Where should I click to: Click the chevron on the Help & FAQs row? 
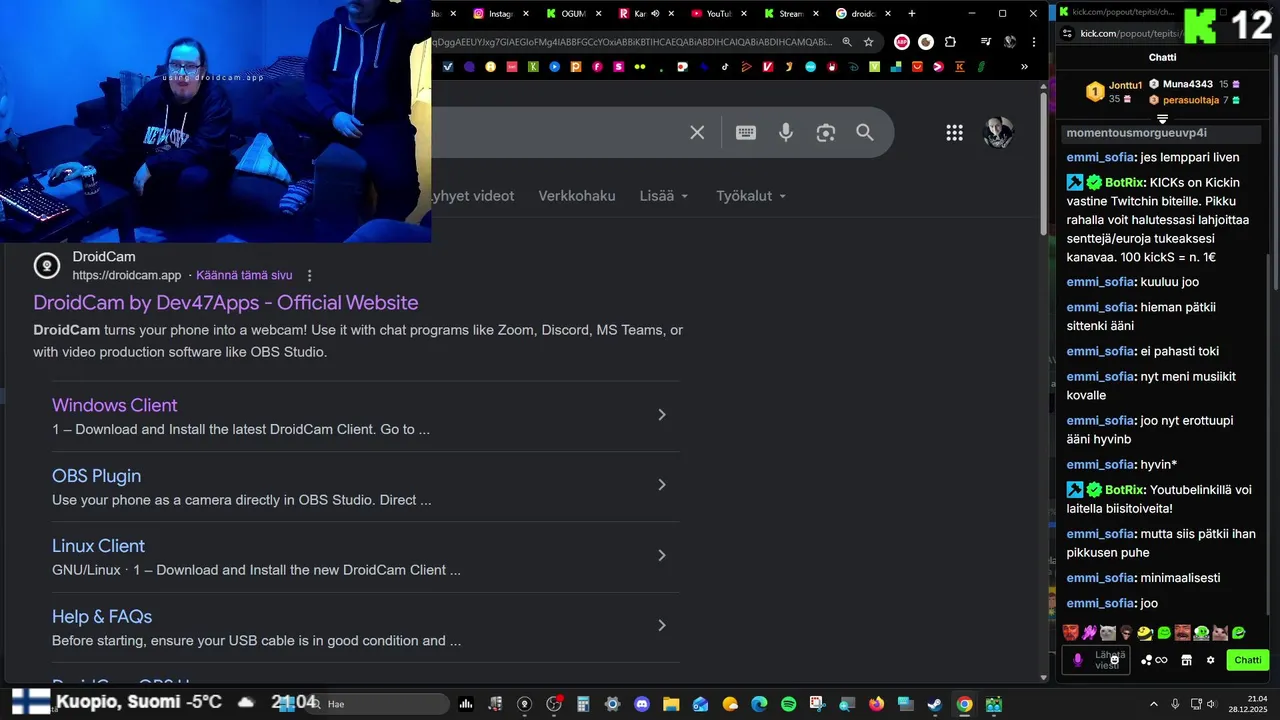click(661, 625)
